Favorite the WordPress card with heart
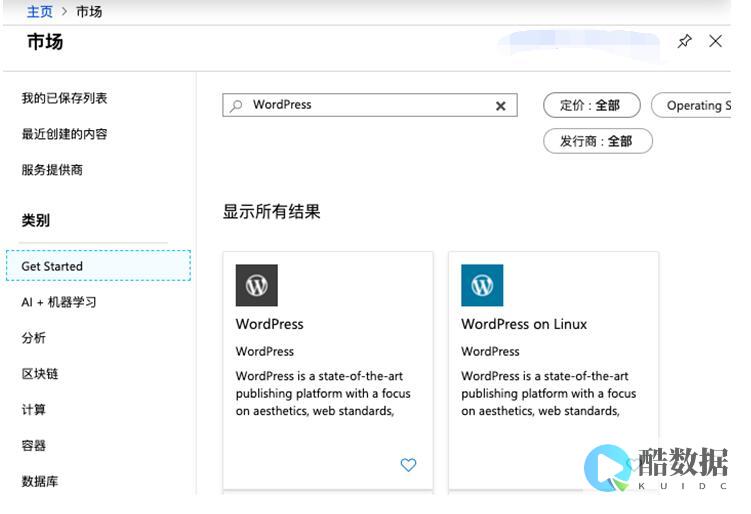The width and height of the screenshot is (751, 514). pos(408,465)
